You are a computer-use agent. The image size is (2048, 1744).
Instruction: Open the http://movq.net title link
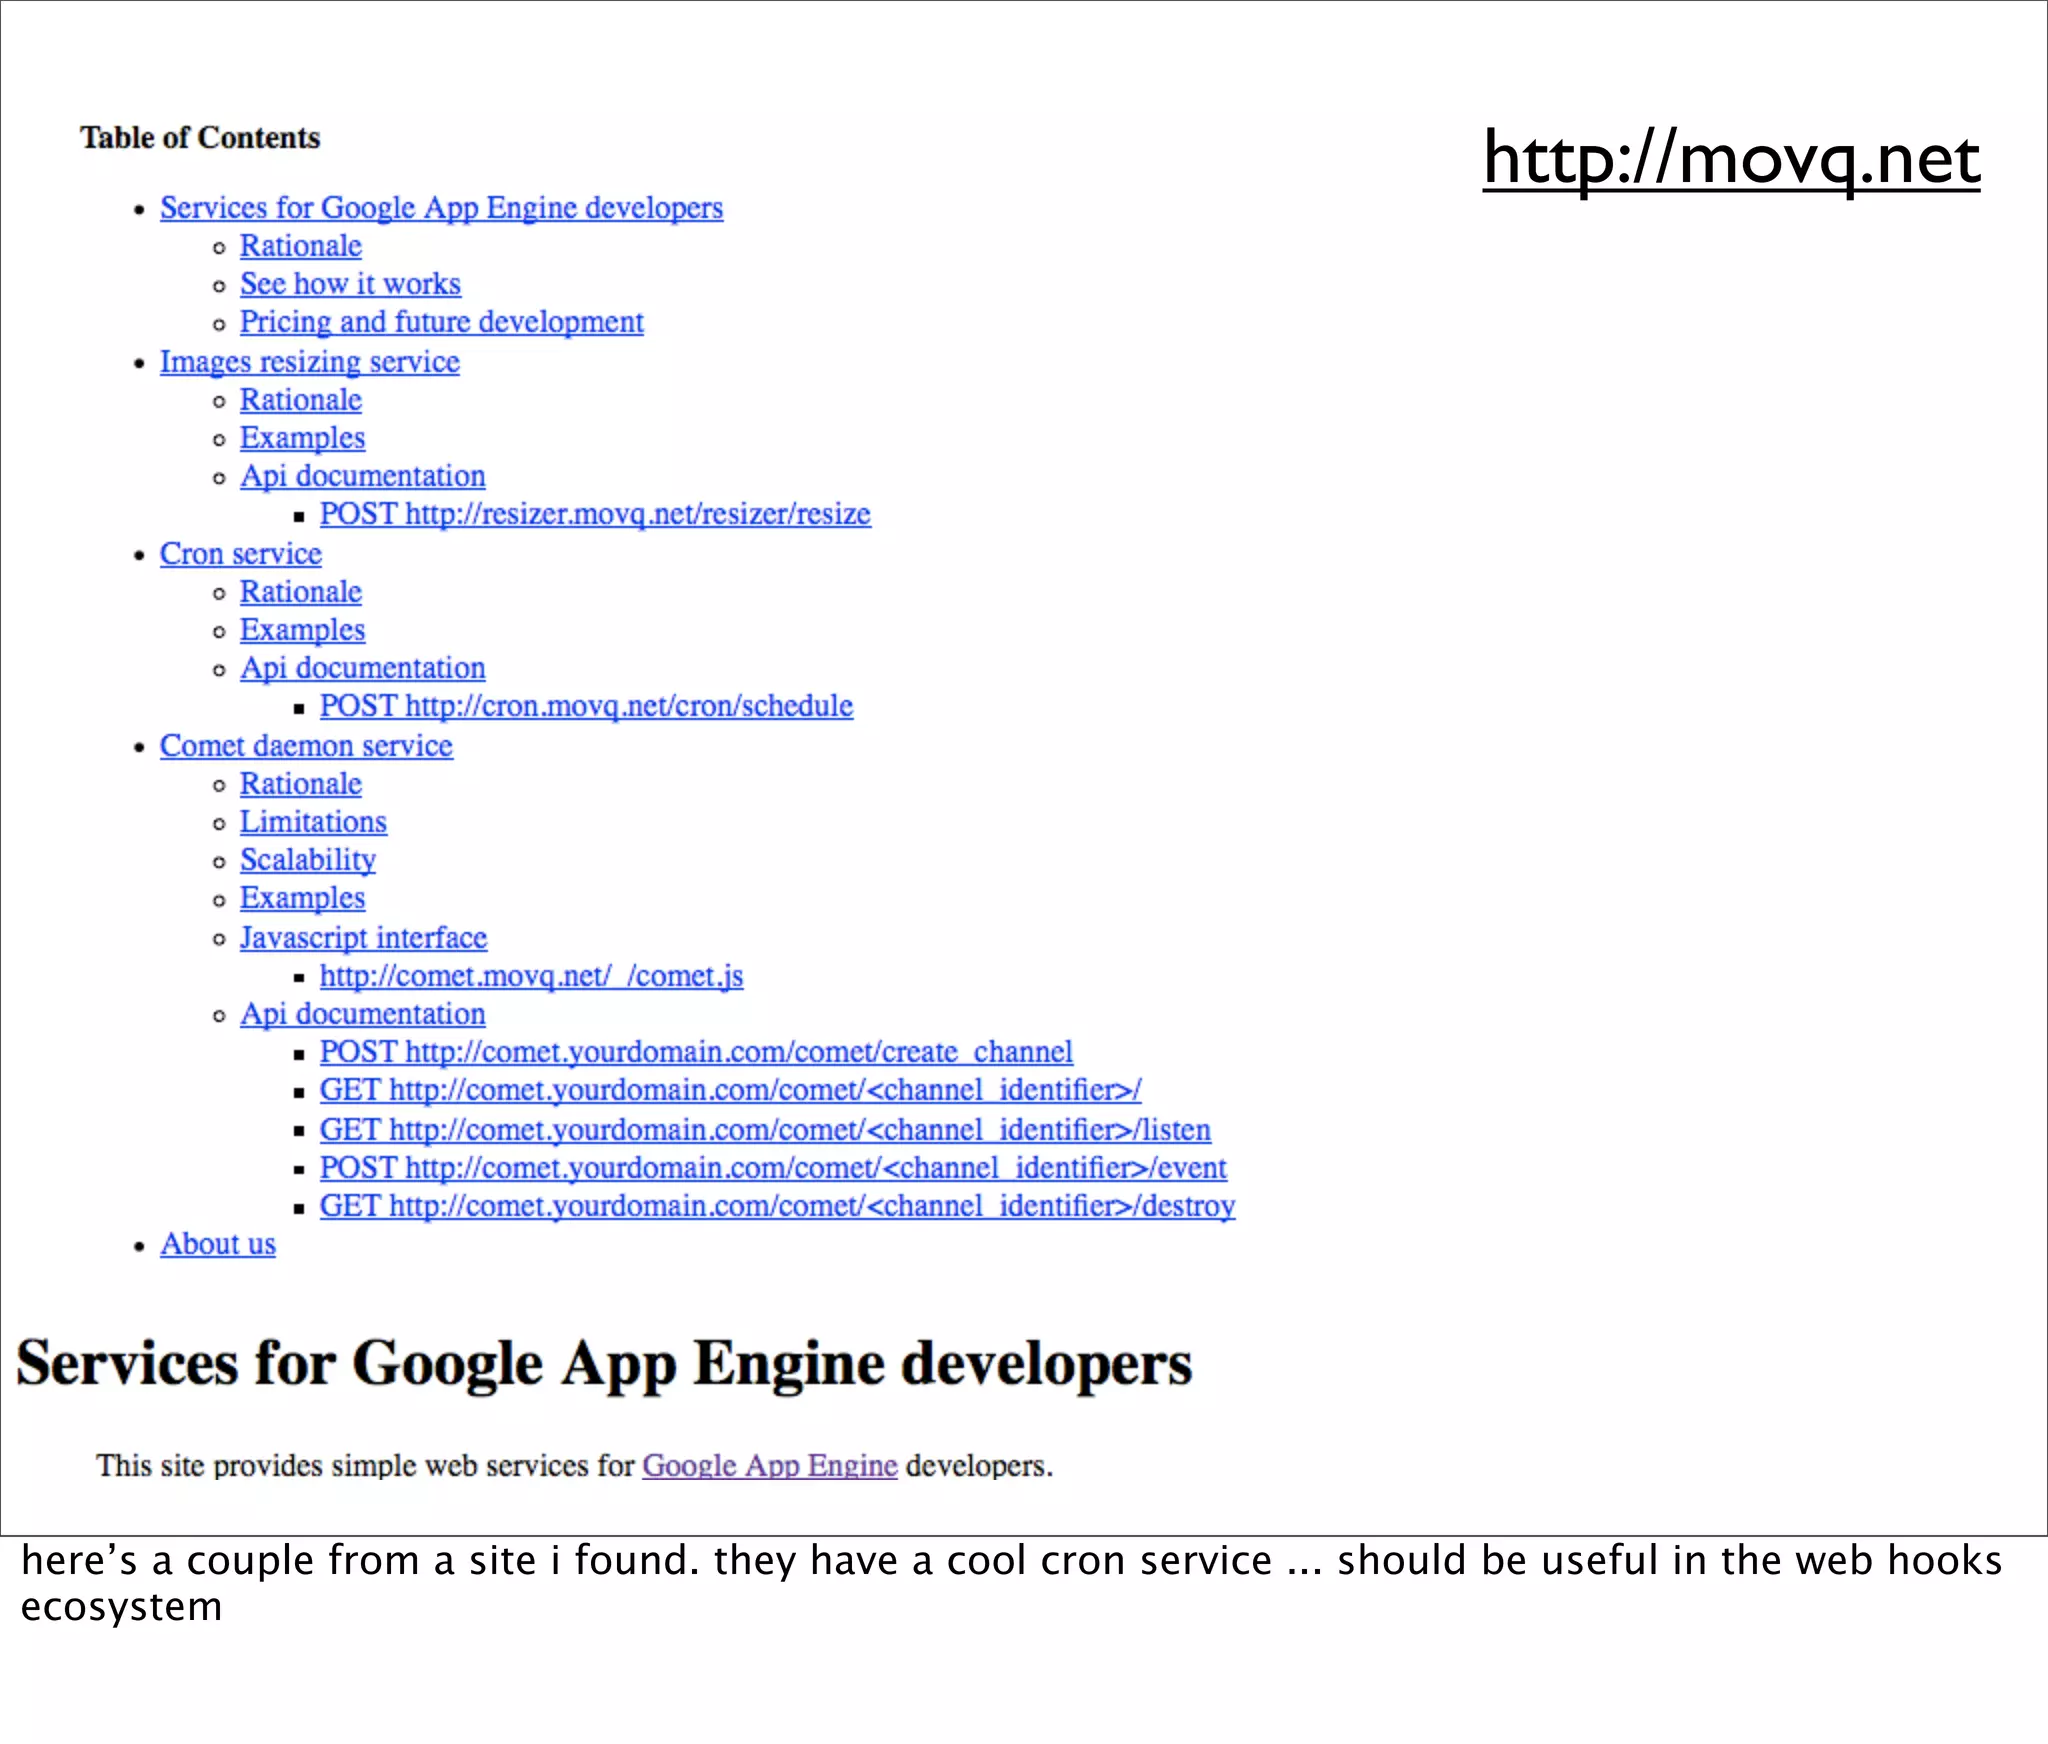(1730, 160)
